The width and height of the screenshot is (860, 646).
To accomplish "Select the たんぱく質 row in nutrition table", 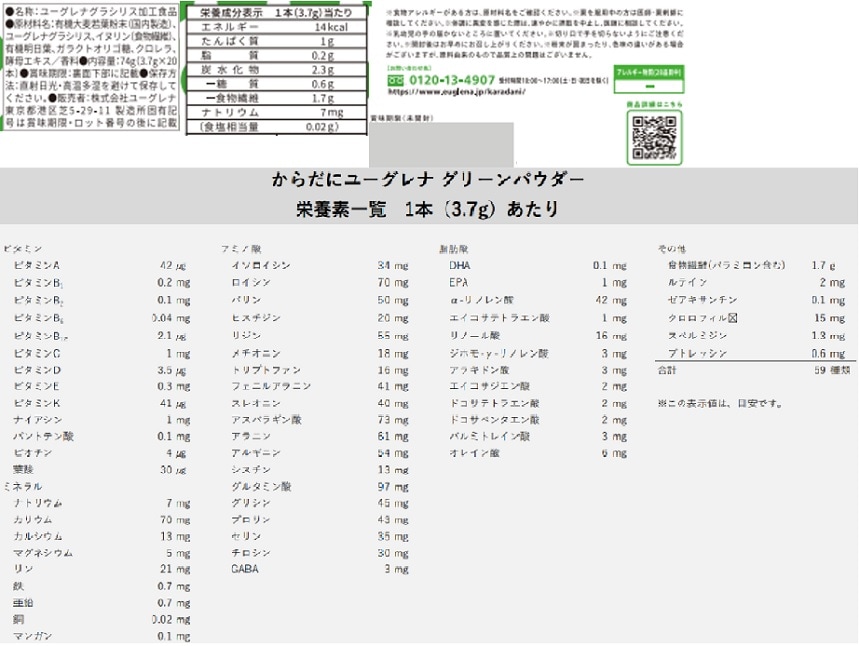I will [x=275, y=41].
